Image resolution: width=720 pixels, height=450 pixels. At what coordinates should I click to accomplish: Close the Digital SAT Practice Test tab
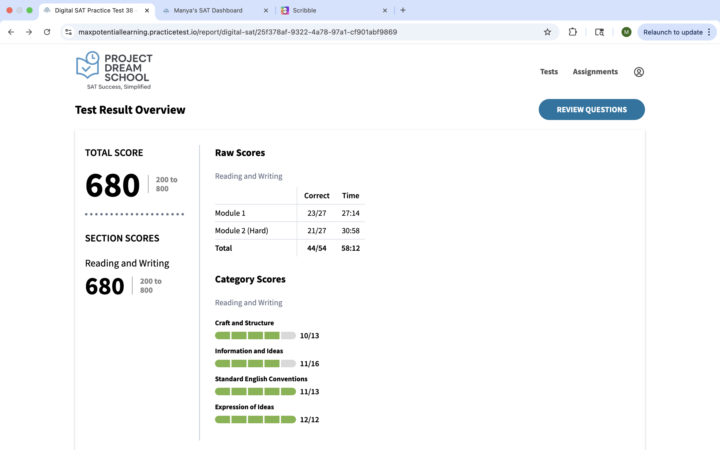144,10
